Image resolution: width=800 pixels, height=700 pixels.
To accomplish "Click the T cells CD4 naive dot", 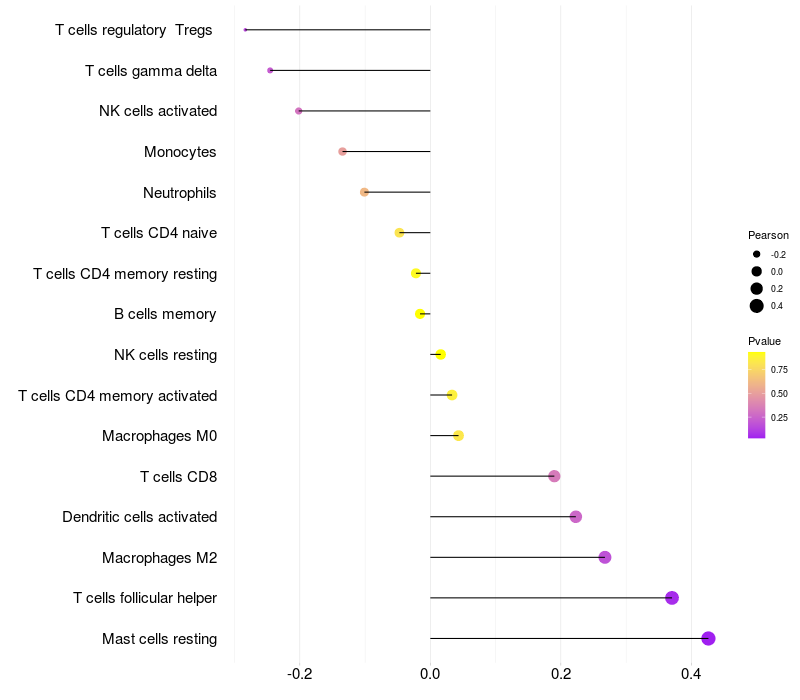I will coord(399,233).
